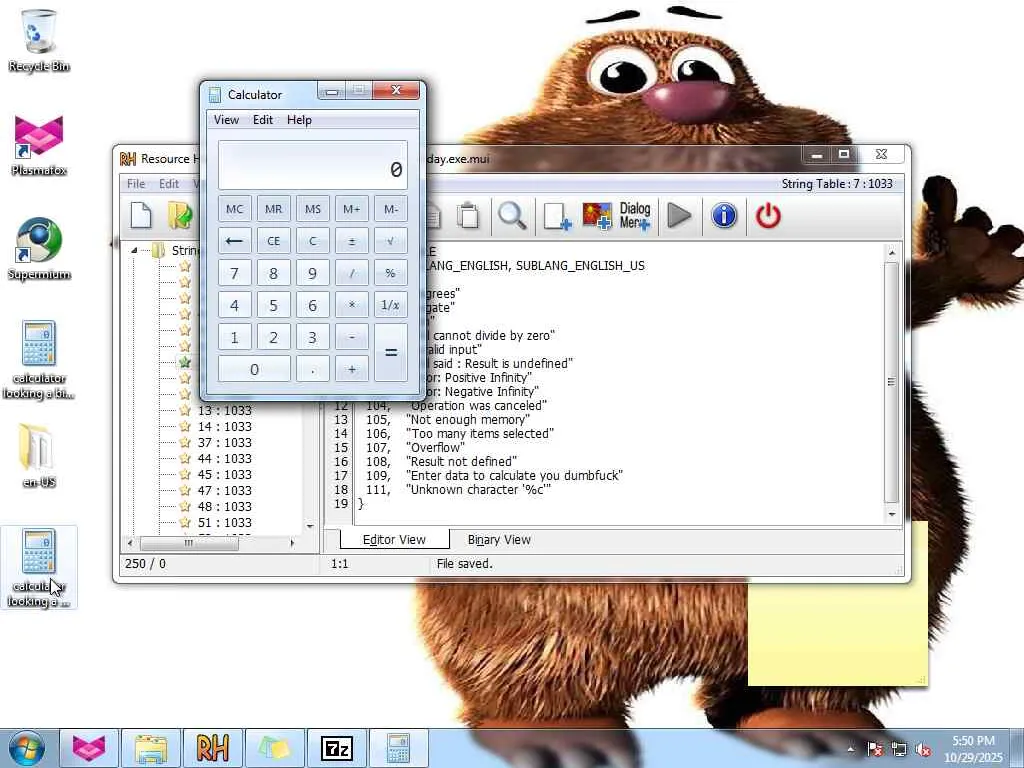Click the CE calculator button
Image resolution: width=1024 pixels, height=768 pixels.
tap(274, 241)
